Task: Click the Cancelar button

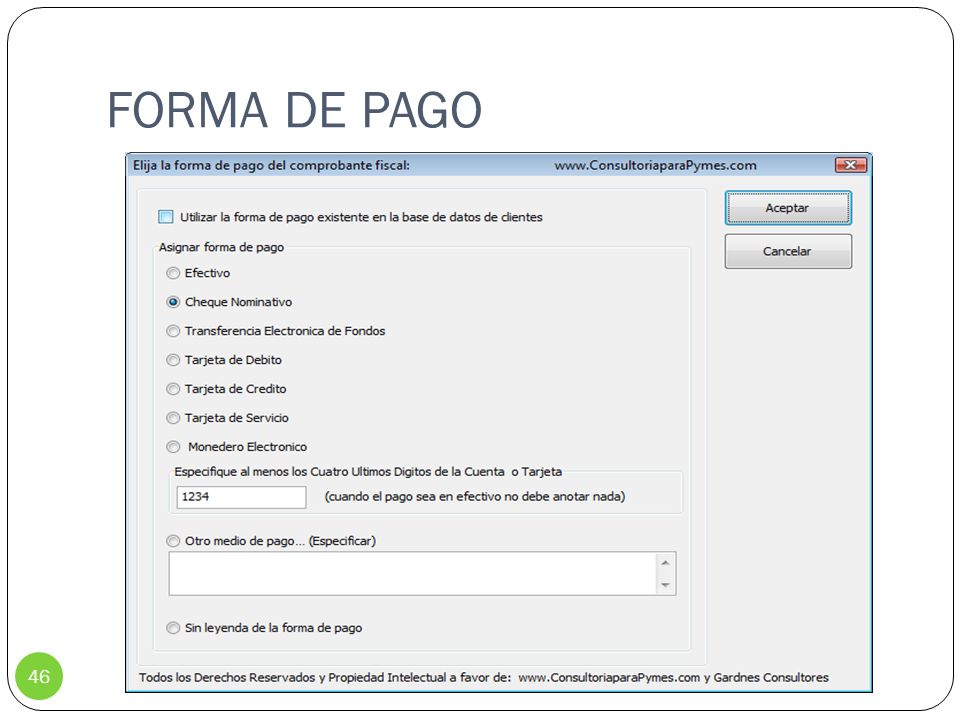Action: pos(788,251)
